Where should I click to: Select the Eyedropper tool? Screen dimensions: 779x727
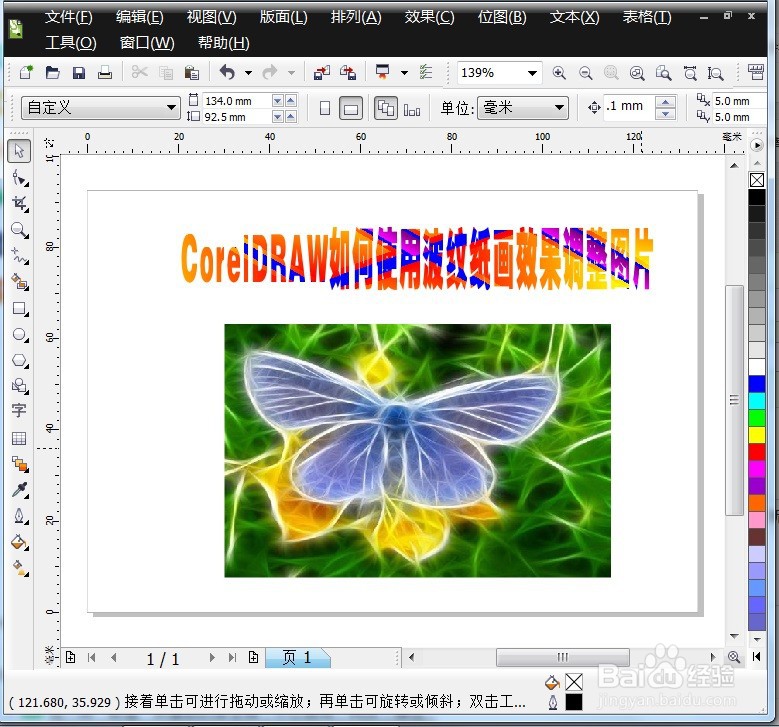pos(19,490)
